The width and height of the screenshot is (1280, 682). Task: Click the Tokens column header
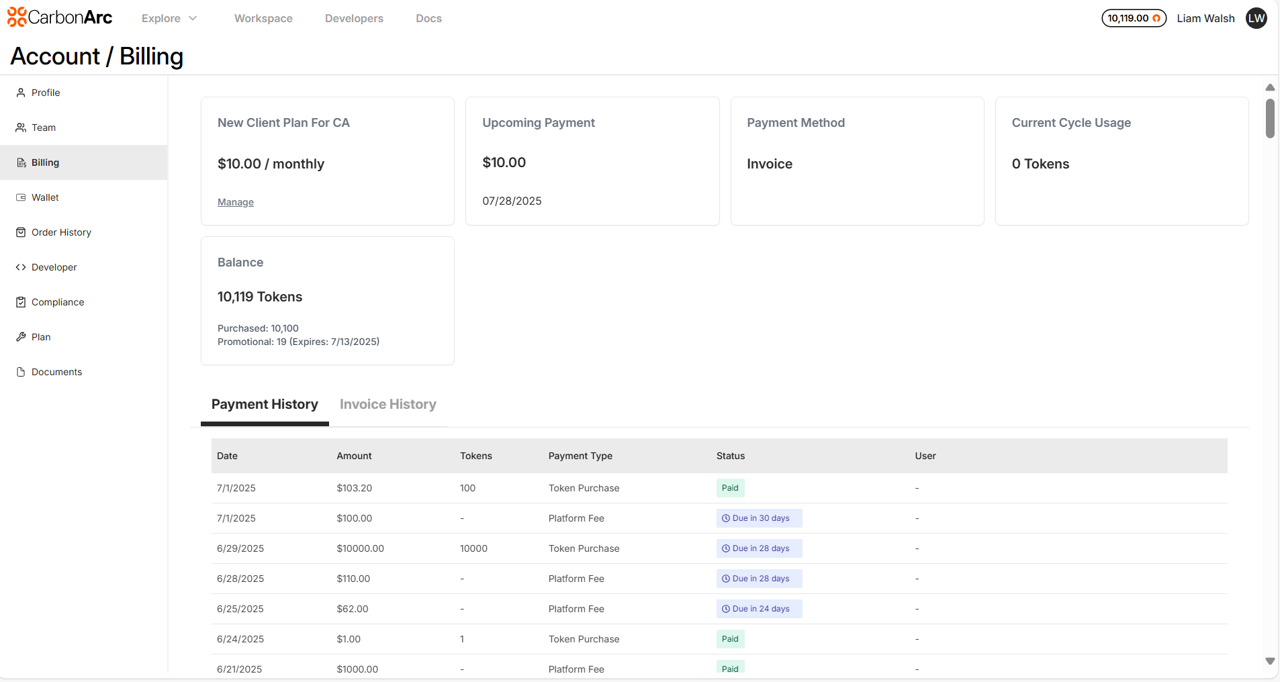[476, 455]
